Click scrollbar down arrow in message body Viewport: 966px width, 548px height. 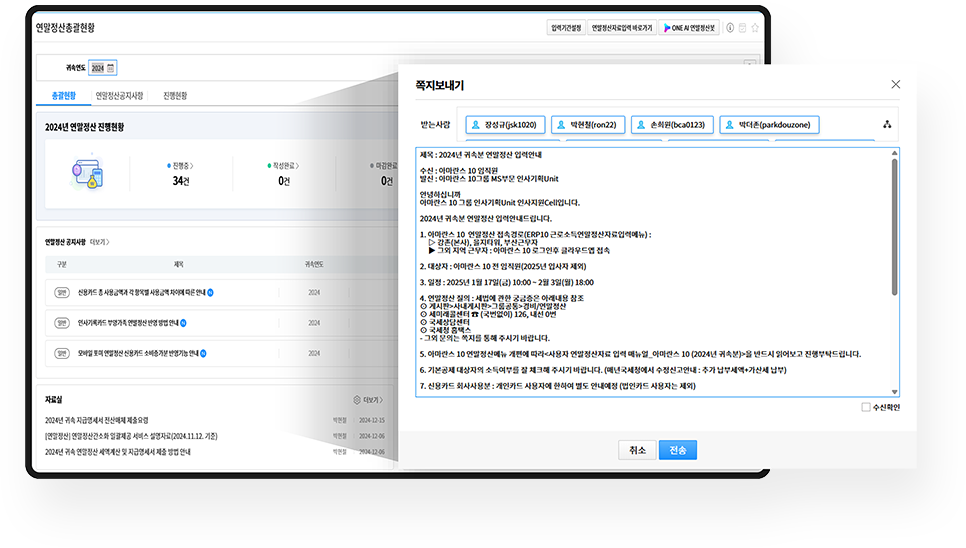click(x=895, y=392)
